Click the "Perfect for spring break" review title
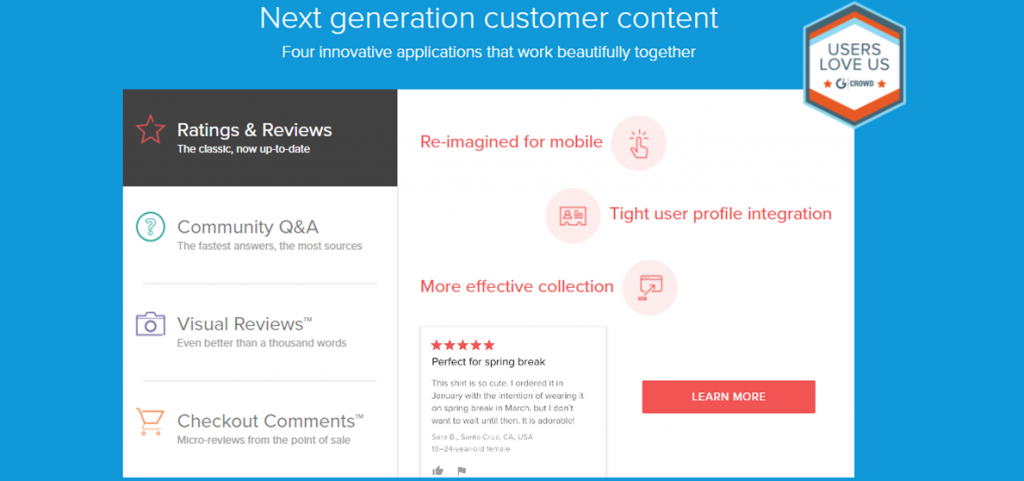 tap(488, 361)
